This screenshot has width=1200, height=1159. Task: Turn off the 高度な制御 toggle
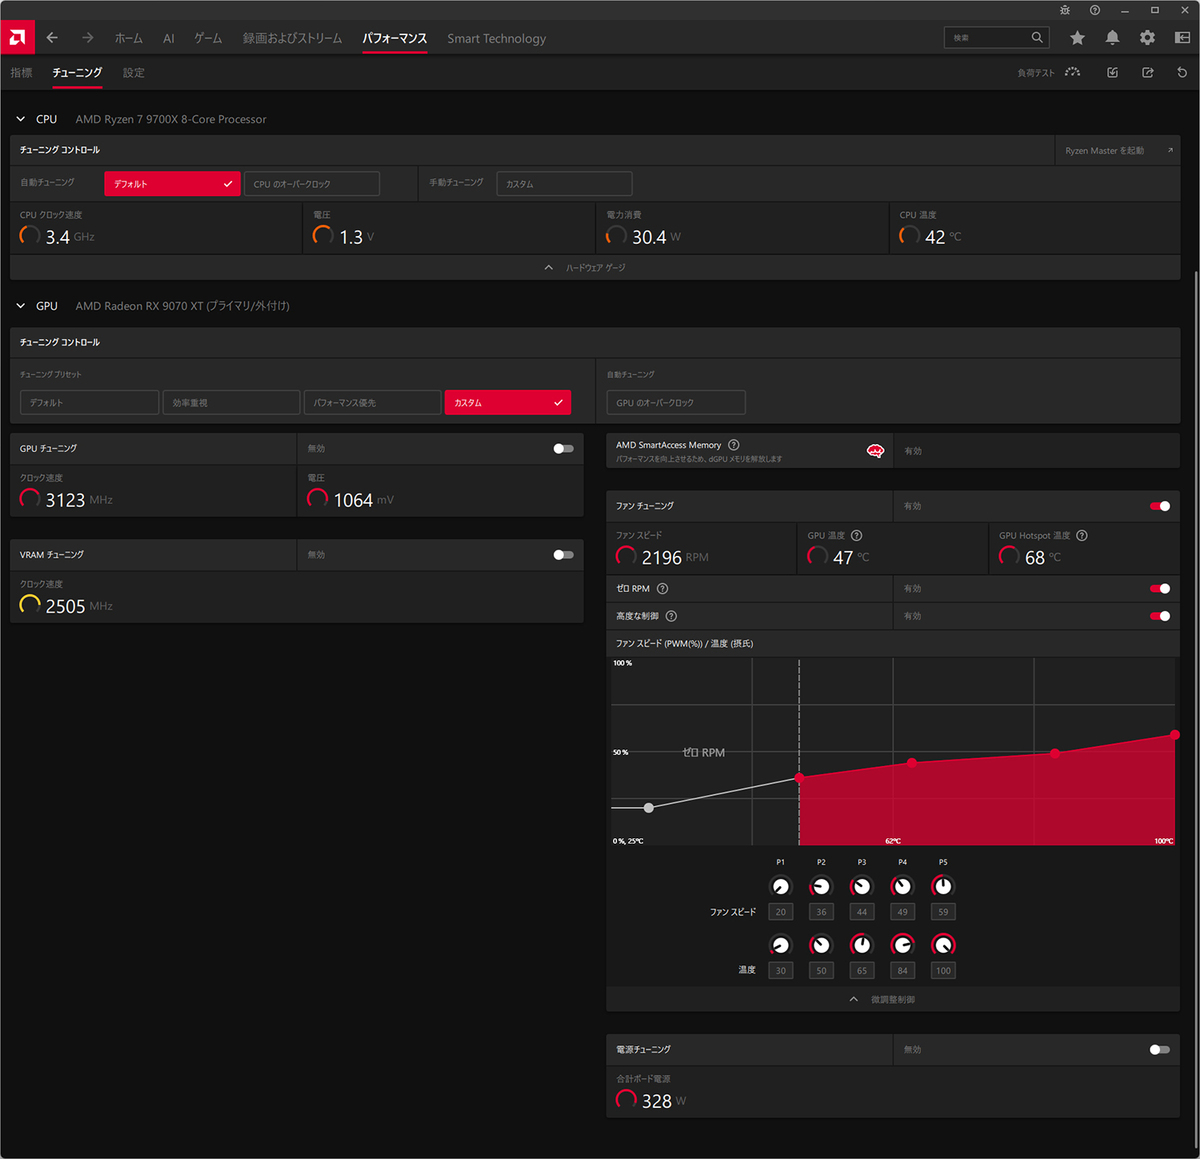[x=1160, y=616]
